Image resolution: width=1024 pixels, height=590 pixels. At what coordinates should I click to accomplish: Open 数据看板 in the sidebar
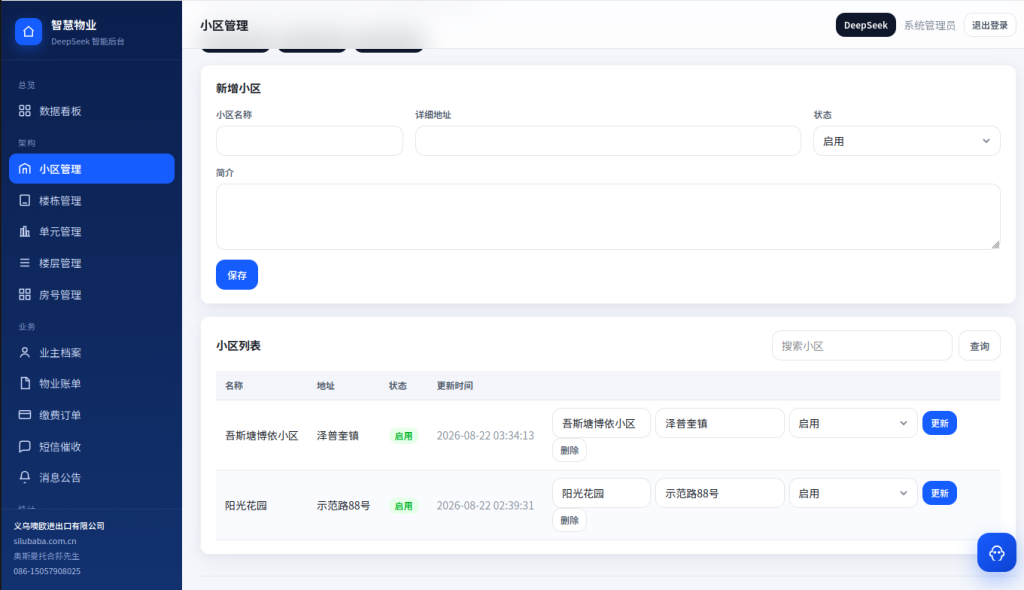(x=91, y=111)
